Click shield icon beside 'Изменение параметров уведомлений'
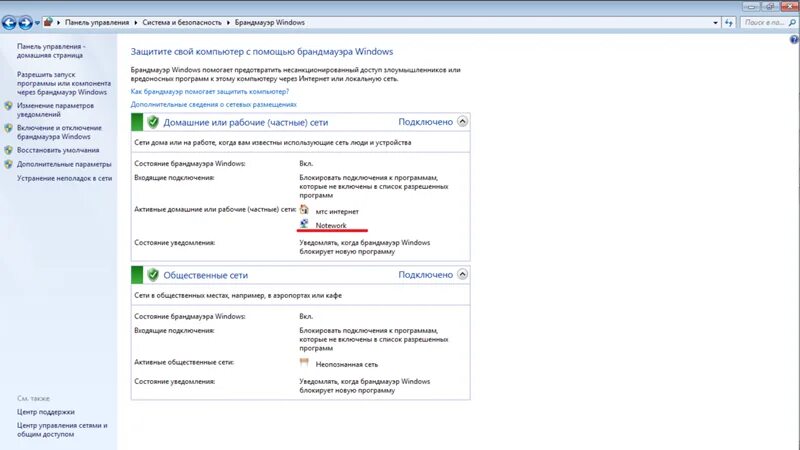The image size is (800, 450). point(8,106)
